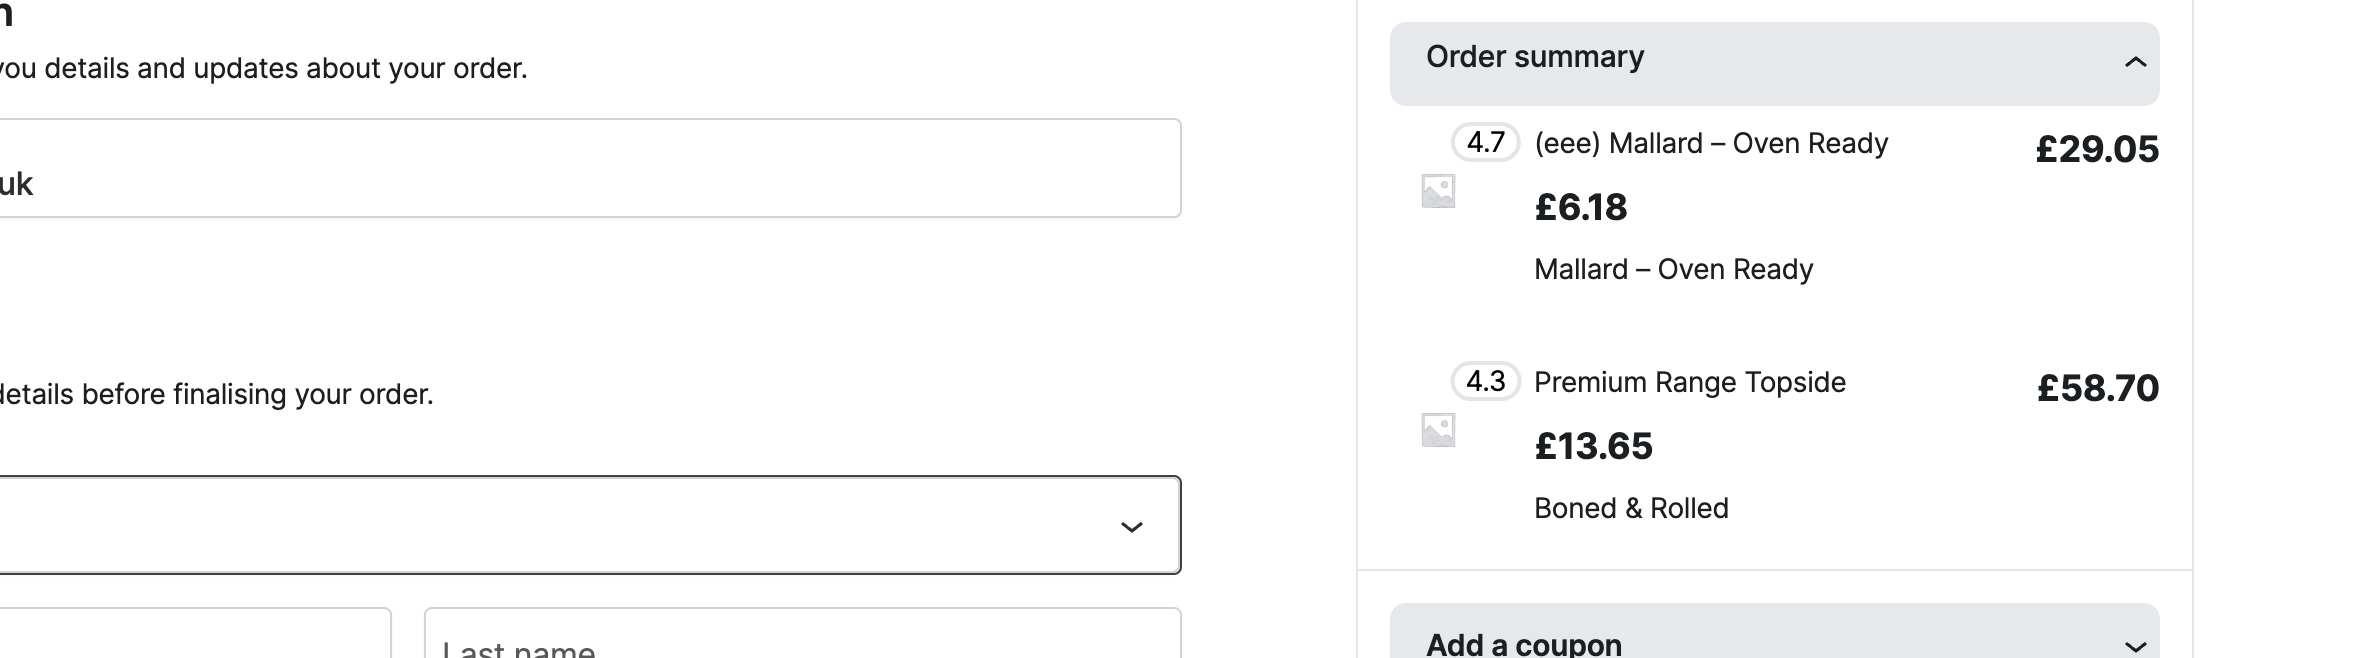Collapse the Order summary panel header
The image size is (2364, 658).
pos(1774,64)
